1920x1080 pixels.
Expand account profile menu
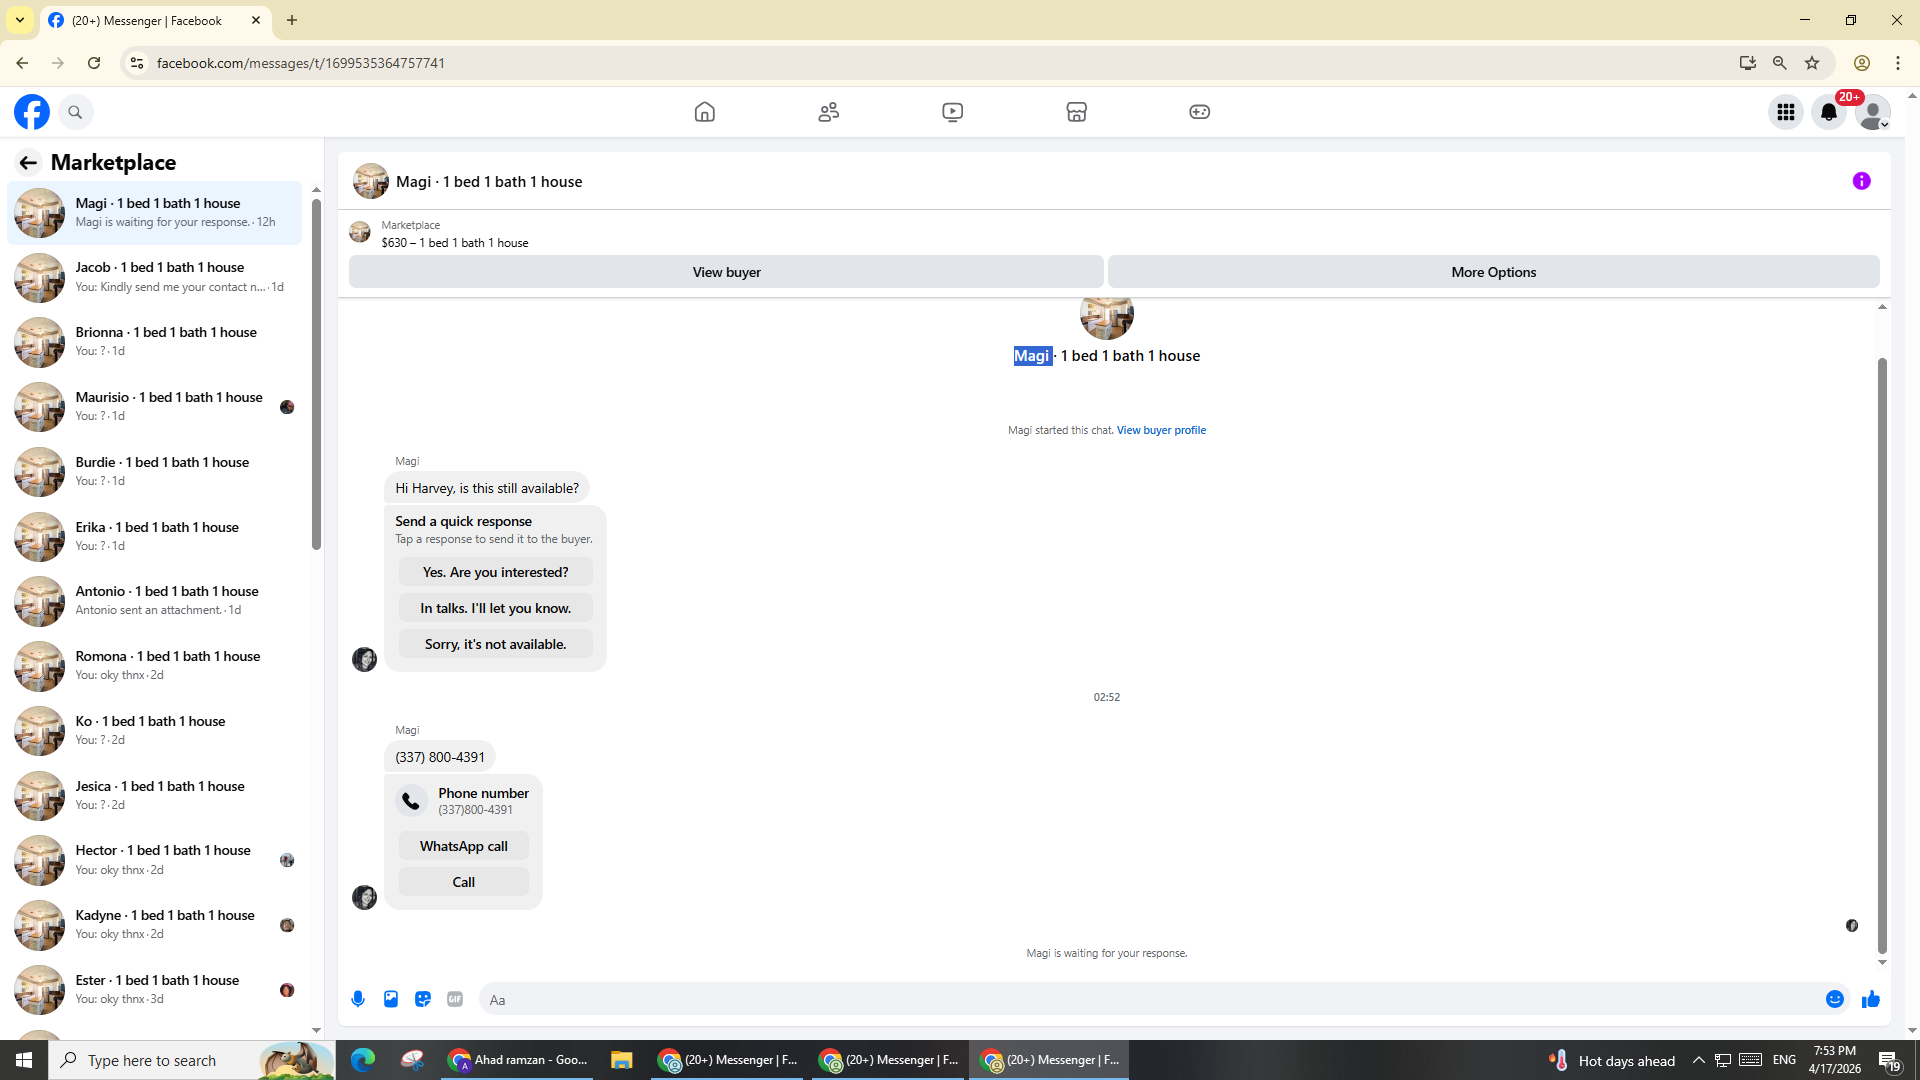coord(1872,112)
